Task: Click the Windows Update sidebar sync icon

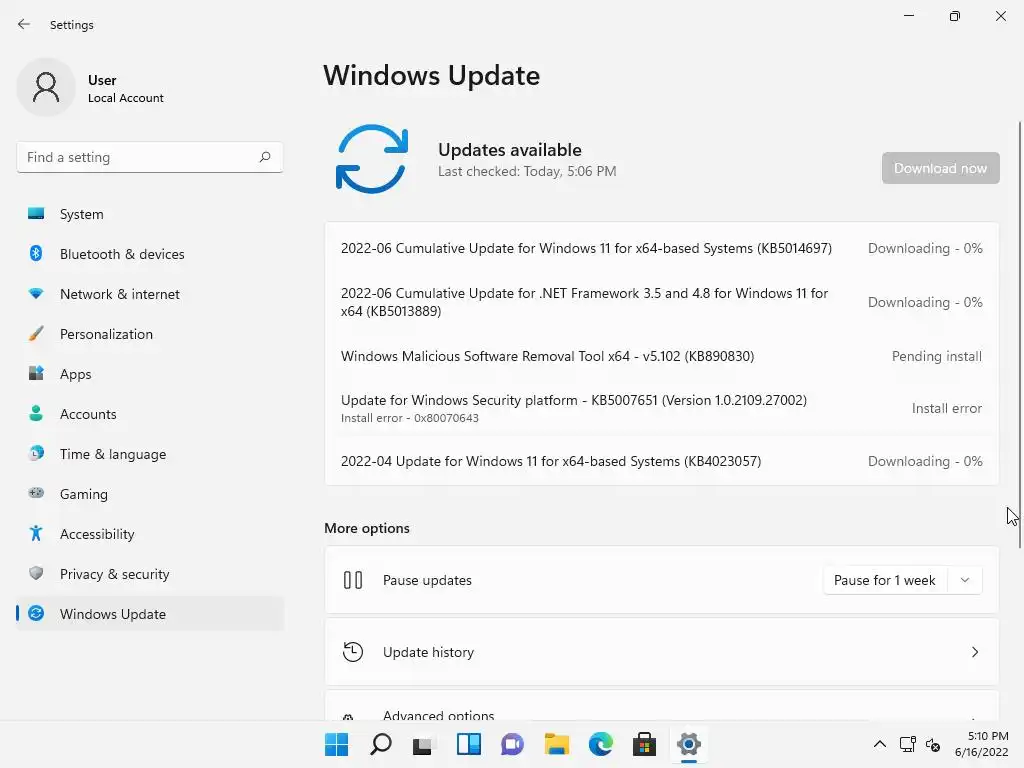Action: [36, 613]
